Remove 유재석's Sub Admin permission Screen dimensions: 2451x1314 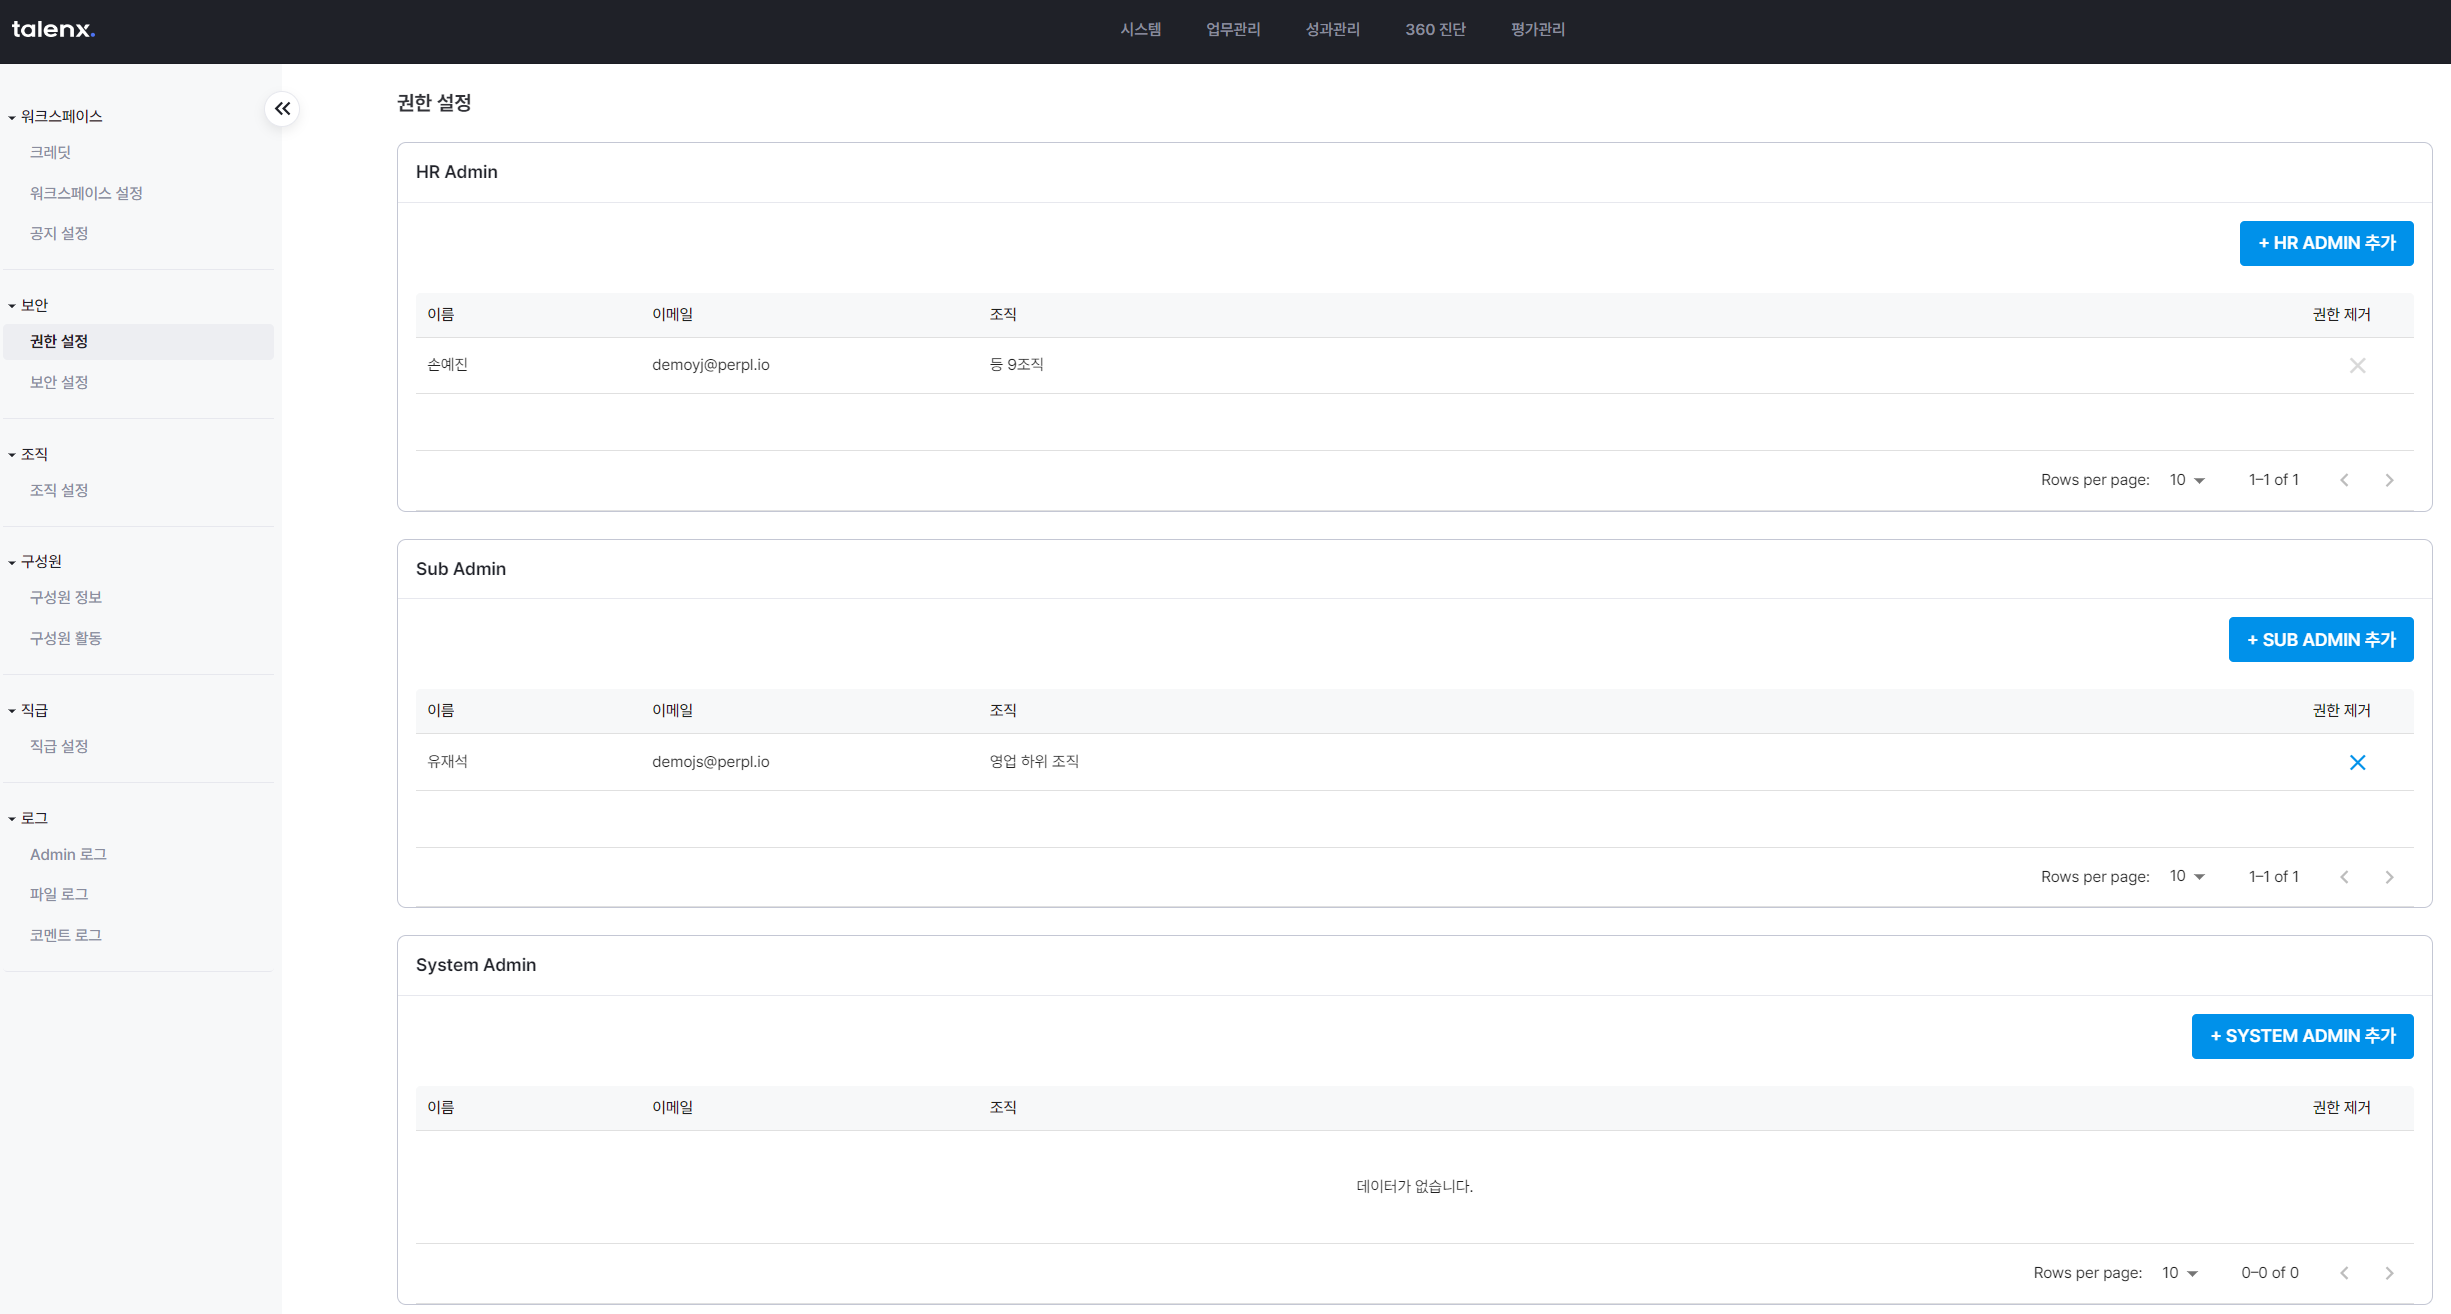tap(2357, 762)
